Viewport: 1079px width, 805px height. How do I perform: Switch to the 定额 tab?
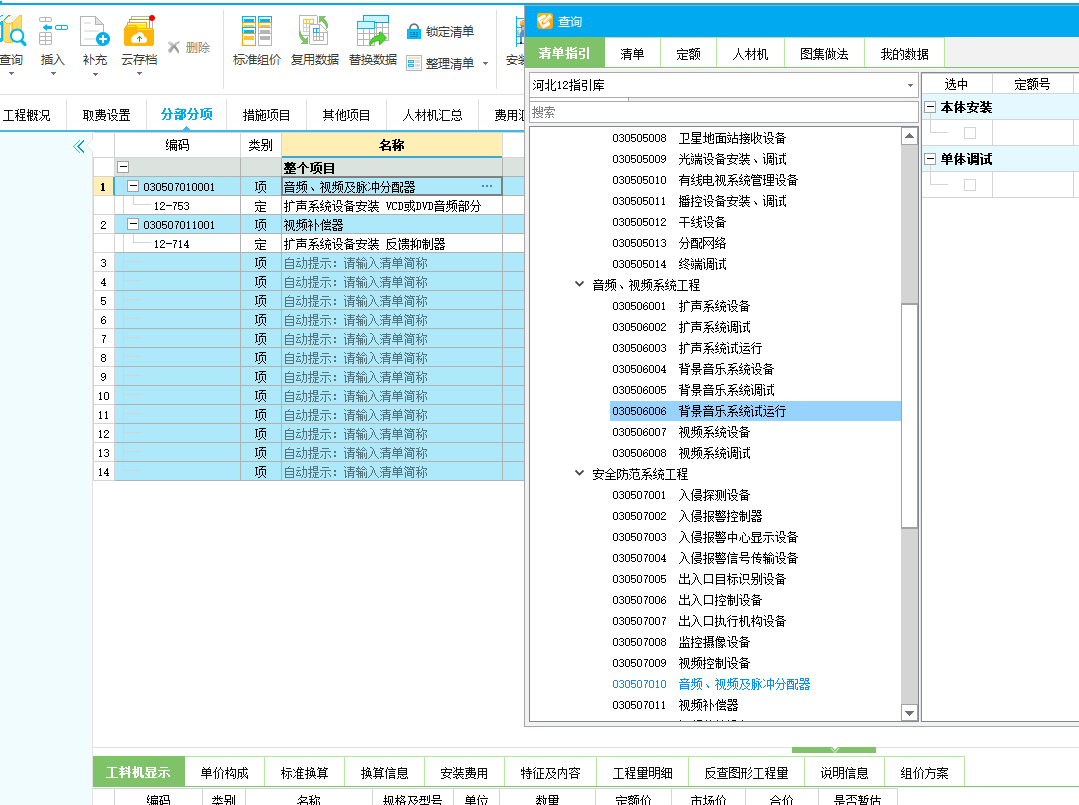688,54
